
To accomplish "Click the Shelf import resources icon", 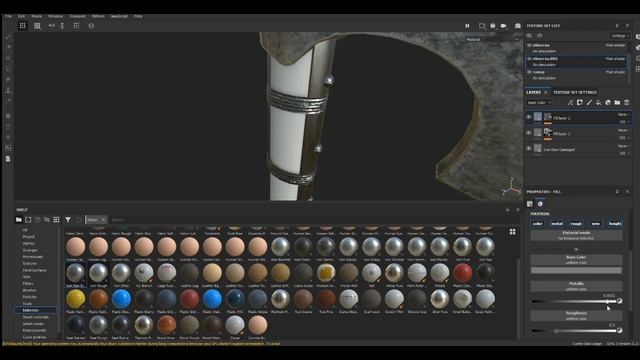I will pyautogui.click(x=56, y=220).
